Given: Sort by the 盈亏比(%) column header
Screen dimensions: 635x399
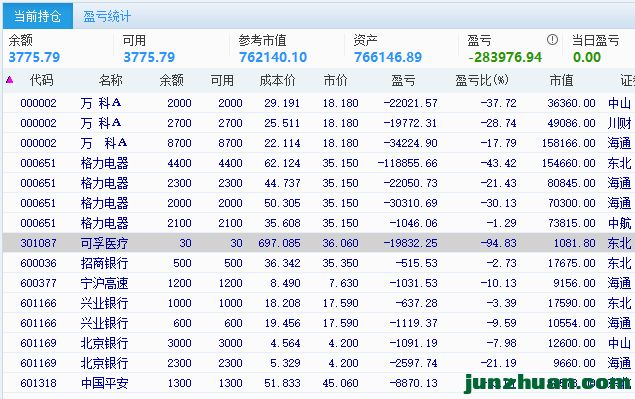Looking at the screenshot, I should coord(482,80).
